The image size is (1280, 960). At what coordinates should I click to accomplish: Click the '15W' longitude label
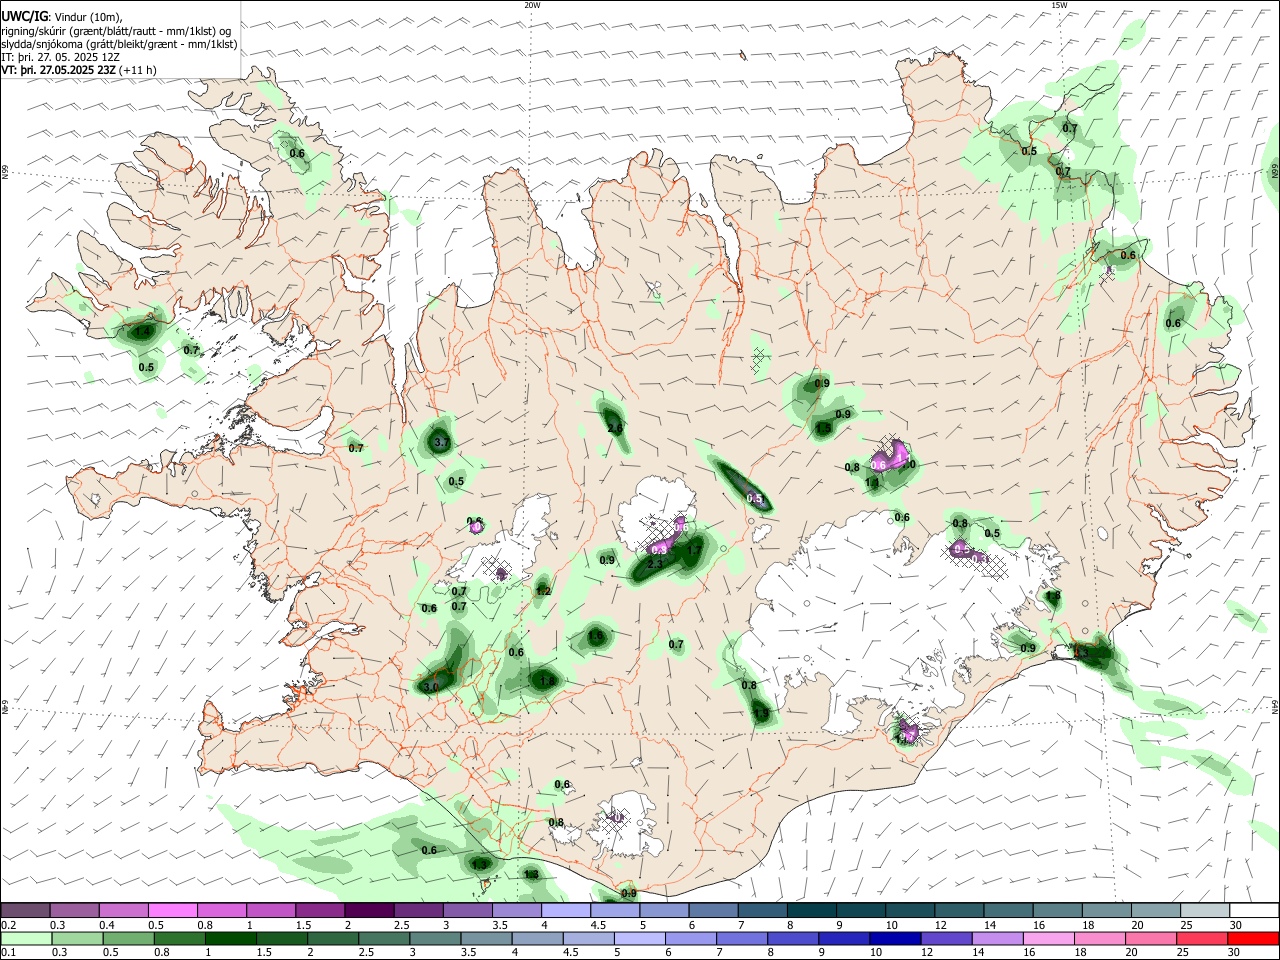(1059, 5)
